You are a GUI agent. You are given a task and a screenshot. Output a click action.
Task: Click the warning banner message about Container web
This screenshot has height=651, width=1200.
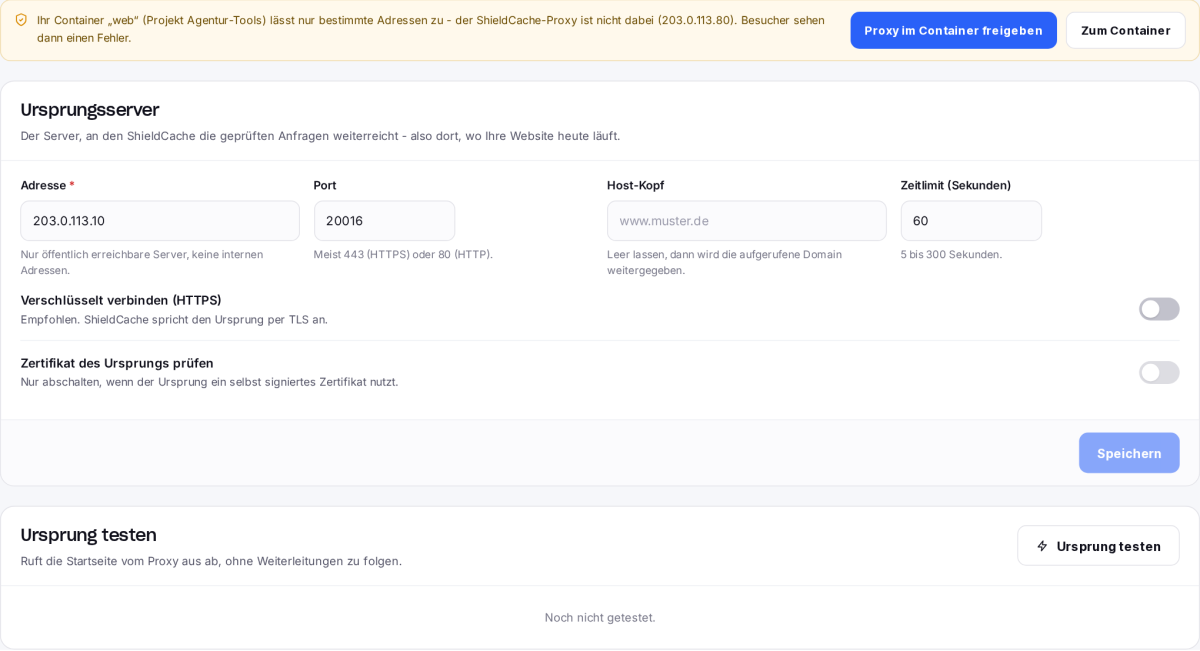(431, 29)
